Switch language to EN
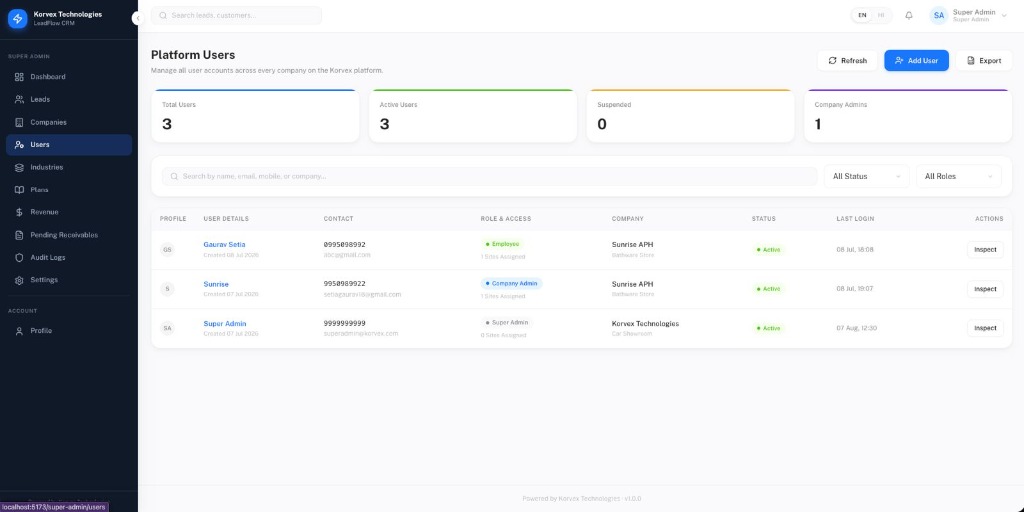 pos(862,15)
